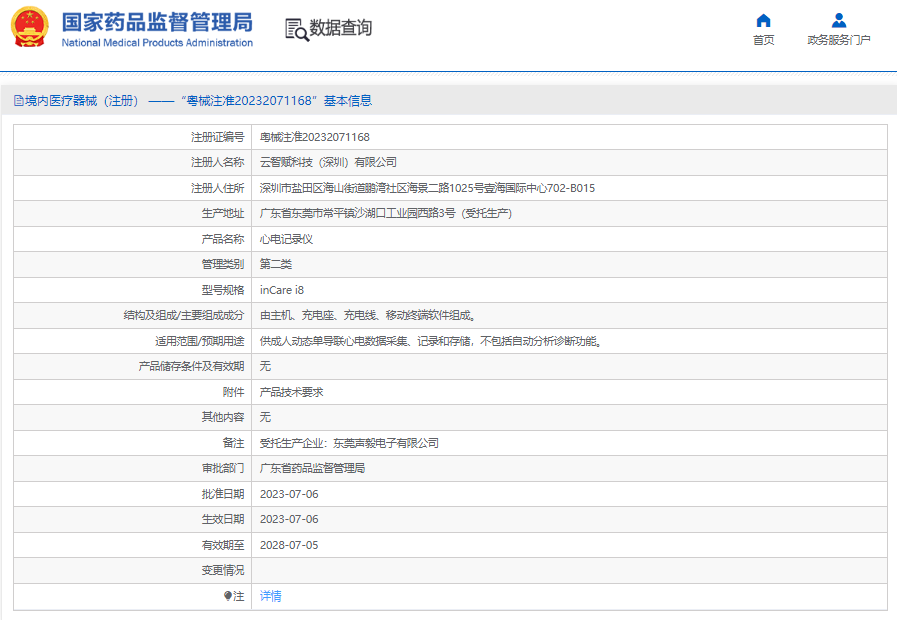Go to 首页 home icon
This screenshot has width=897, height=620.
763,21
